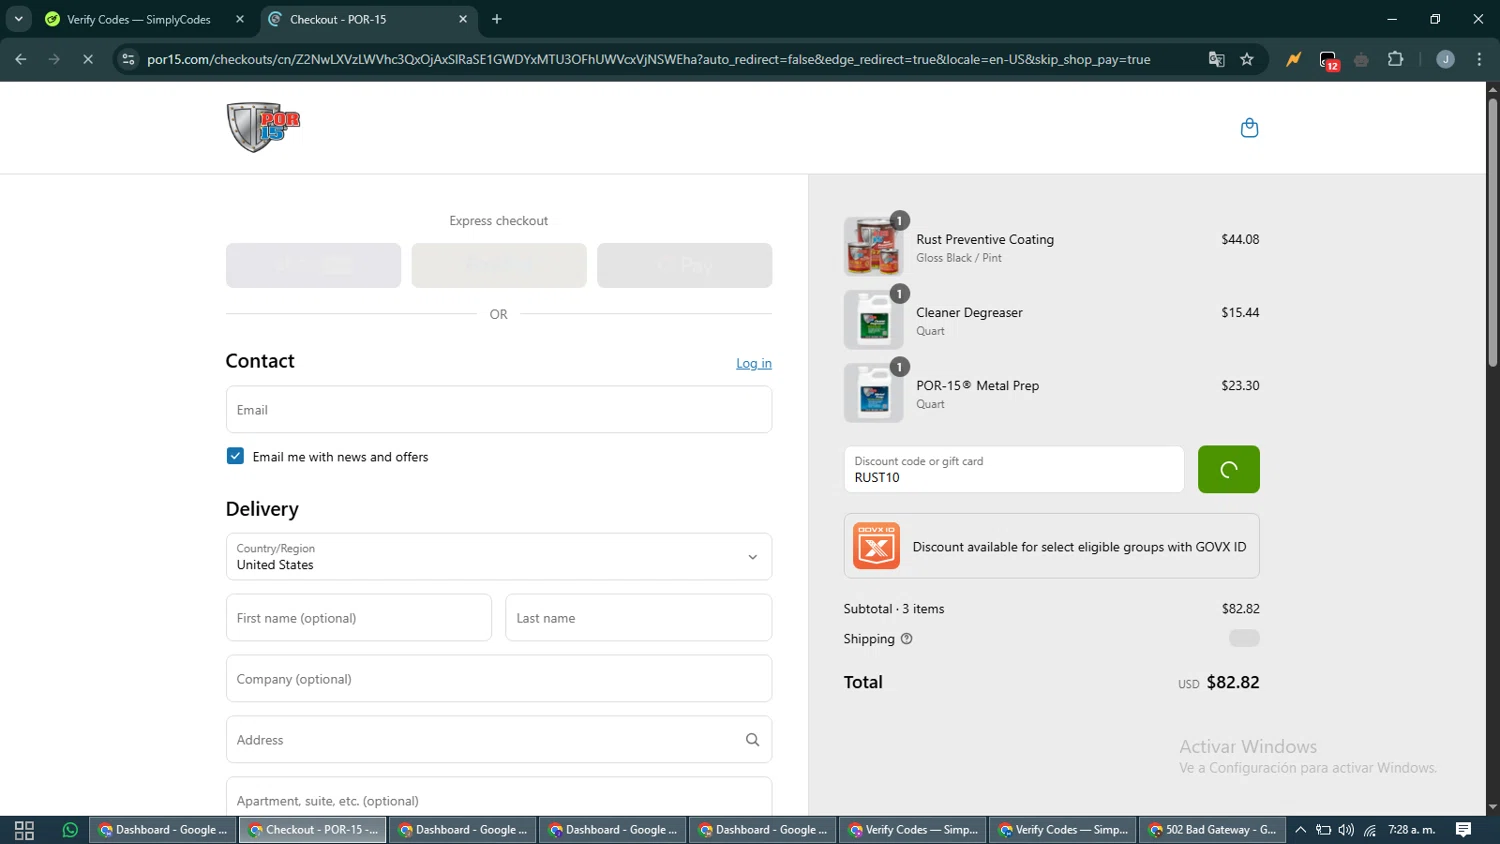Open the browser profile avatar
The image size is (1500, 844).
pos(1445,60)
